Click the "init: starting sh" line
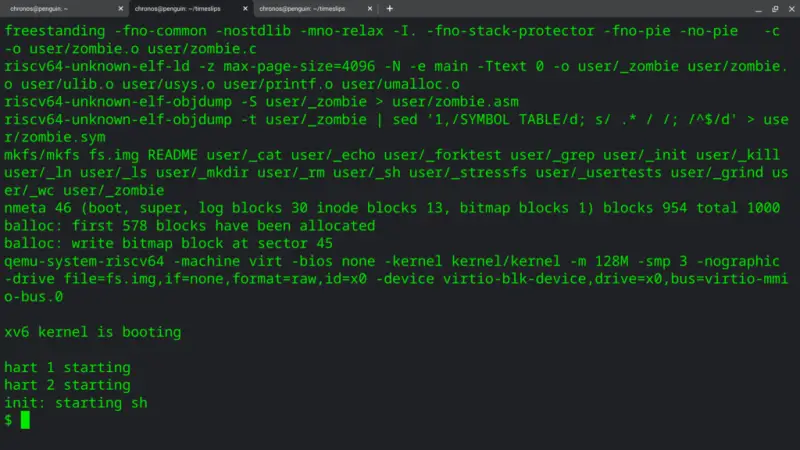Screen dimensions: 800x450 click(x=76, y=403)
